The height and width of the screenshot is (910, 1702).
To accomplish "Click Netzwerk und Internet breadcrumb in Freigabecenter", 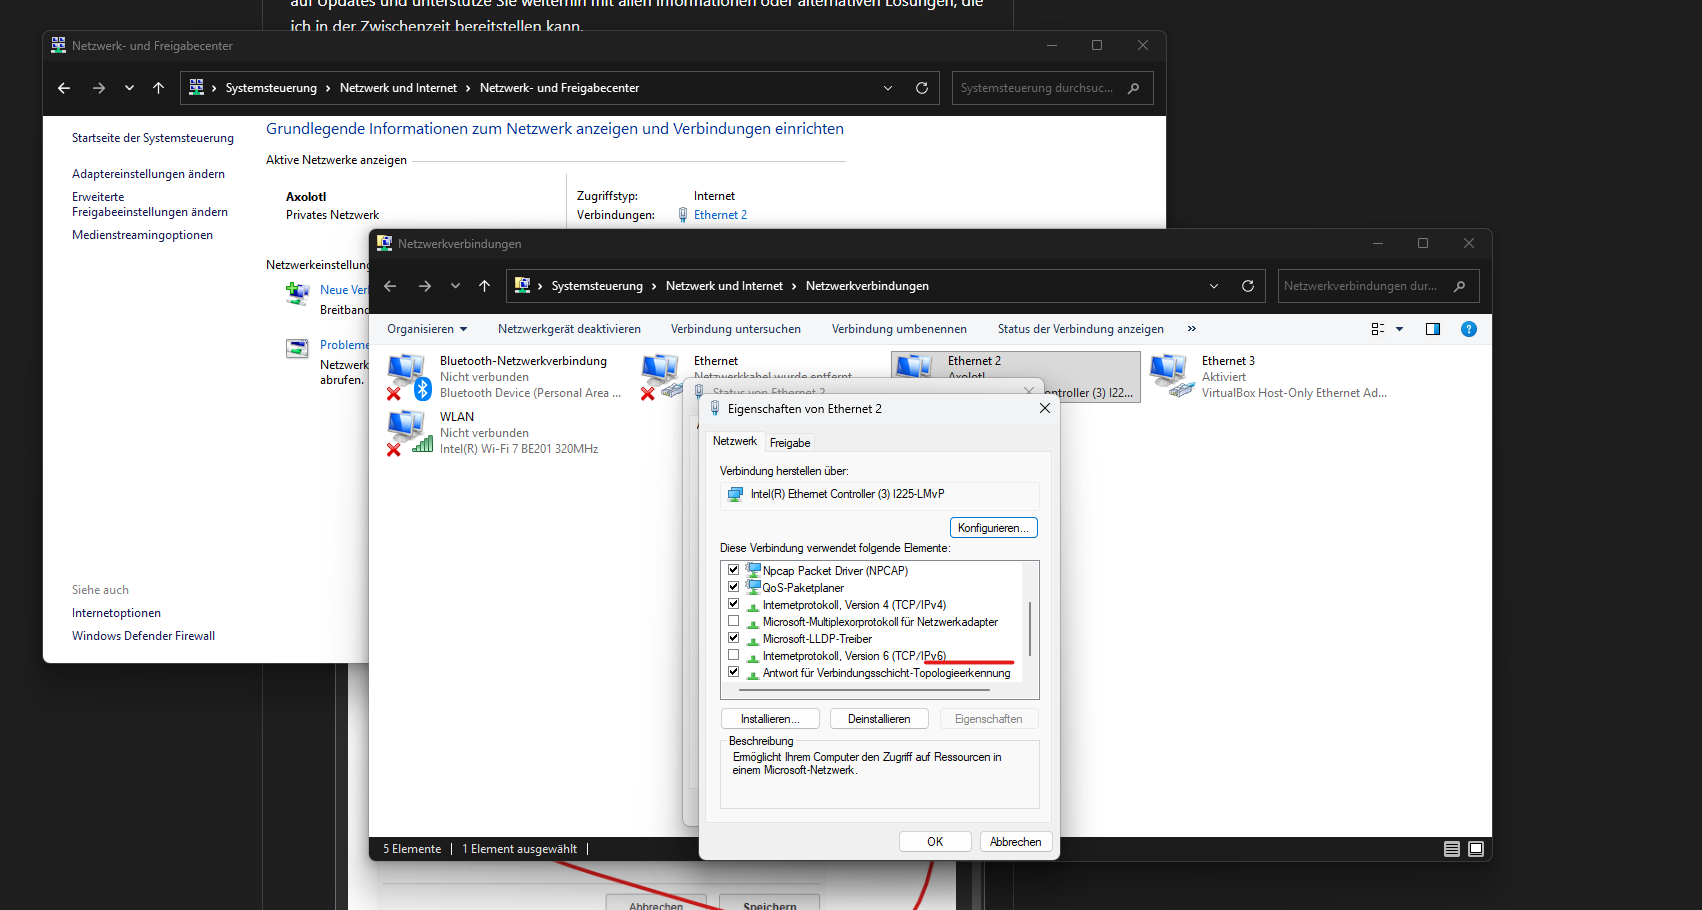I will click(x=398, y=88).
